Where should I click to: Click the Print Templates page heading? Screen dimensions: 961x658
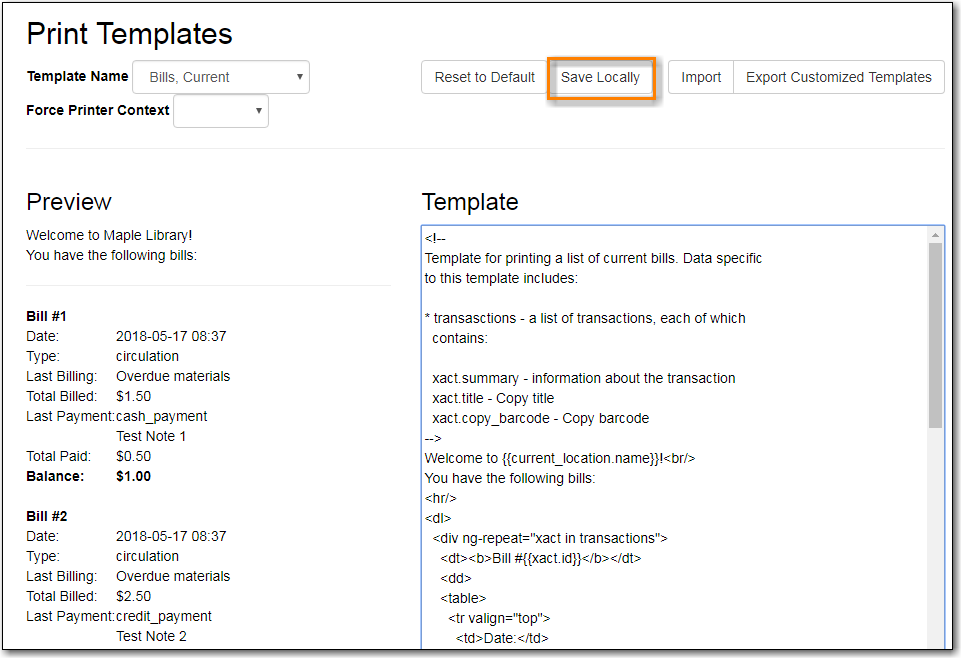point(129,34)
